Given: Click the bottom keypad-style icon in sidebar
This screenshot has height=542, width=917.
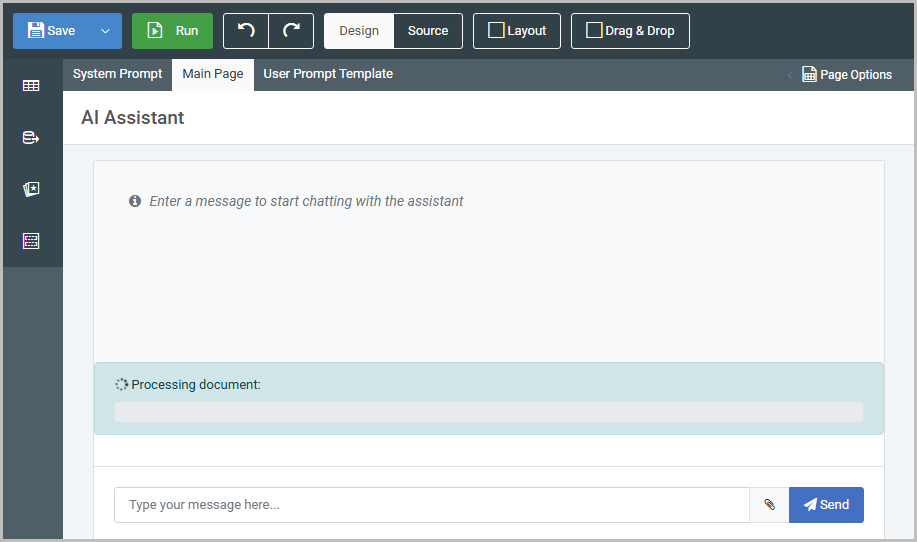Looking at the screenshot, I should [x=31, y=241].
